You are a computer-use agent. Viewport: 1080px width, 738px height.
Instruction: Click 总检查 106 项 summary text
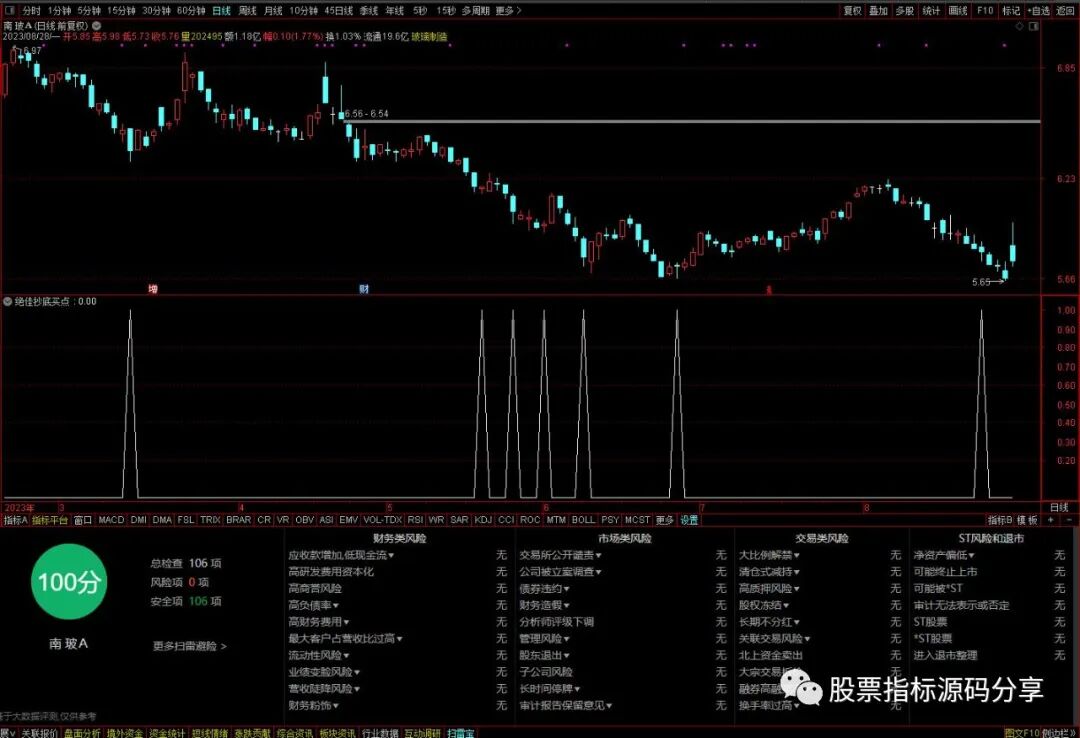pos(186,563)
